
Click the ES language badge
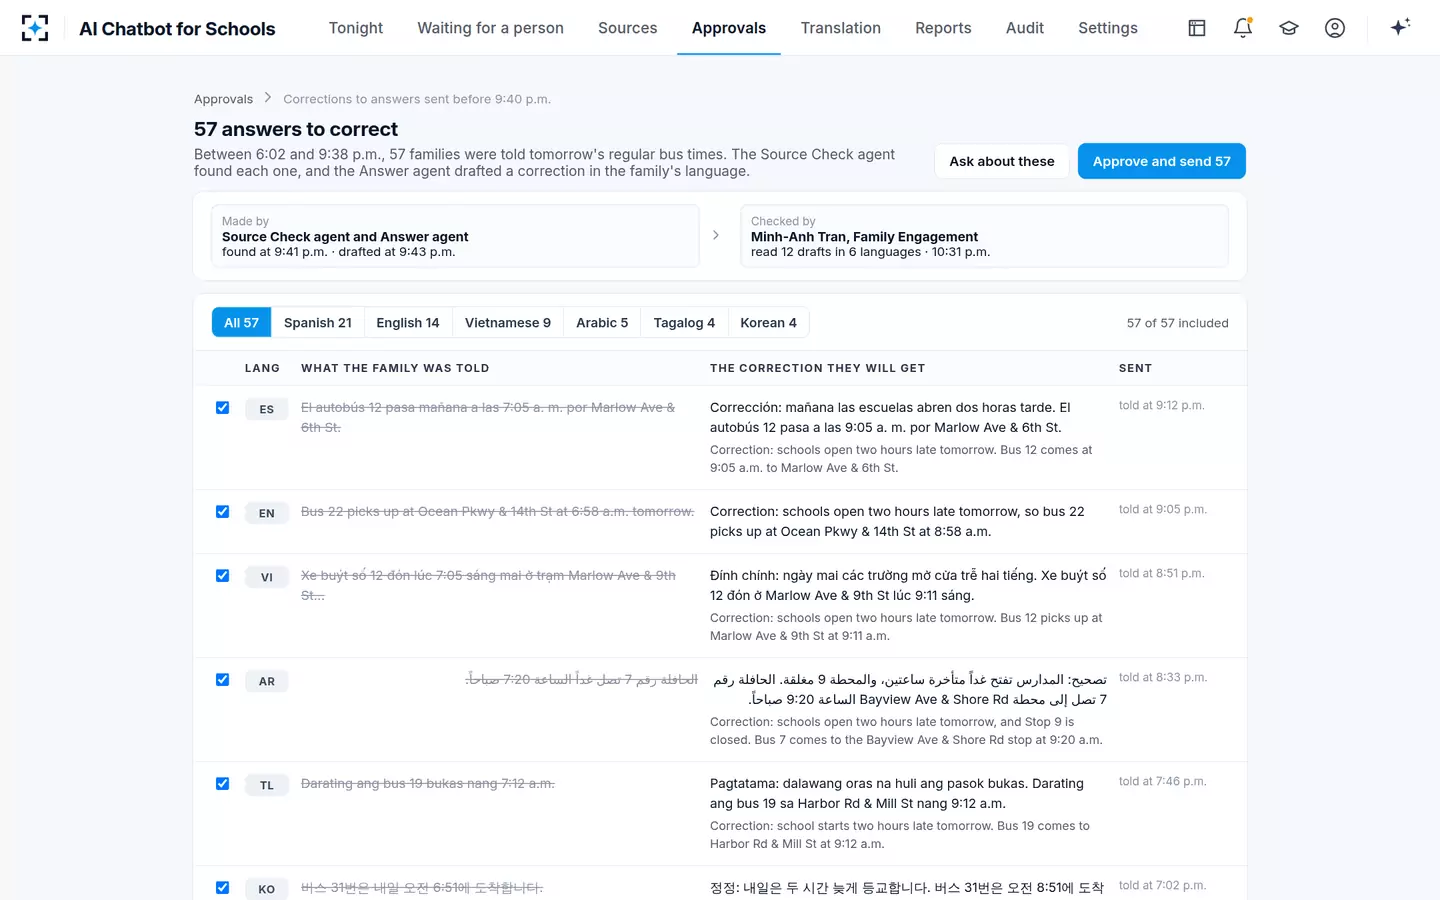click(x=267, y=409)
